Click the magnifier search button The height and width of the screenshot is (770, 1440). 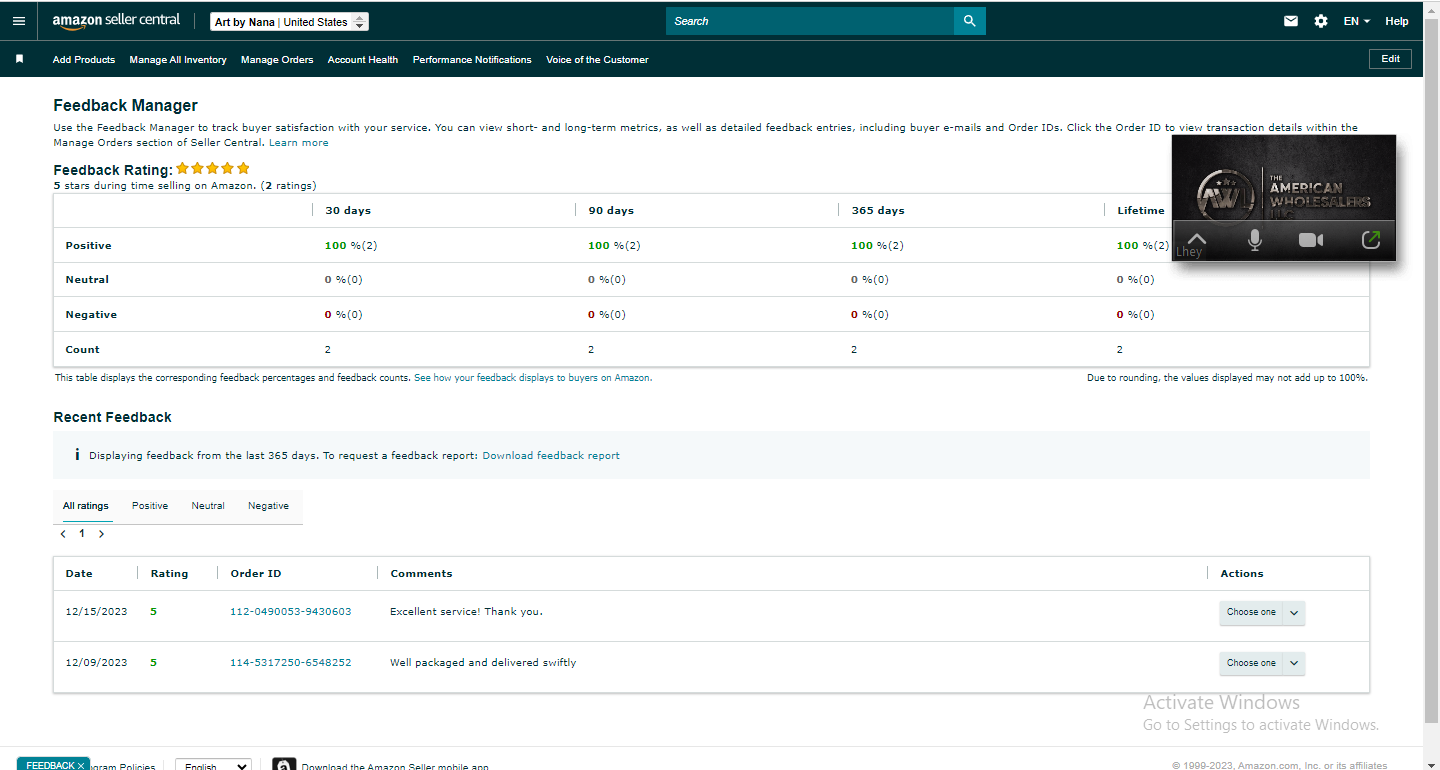[969, 21]
